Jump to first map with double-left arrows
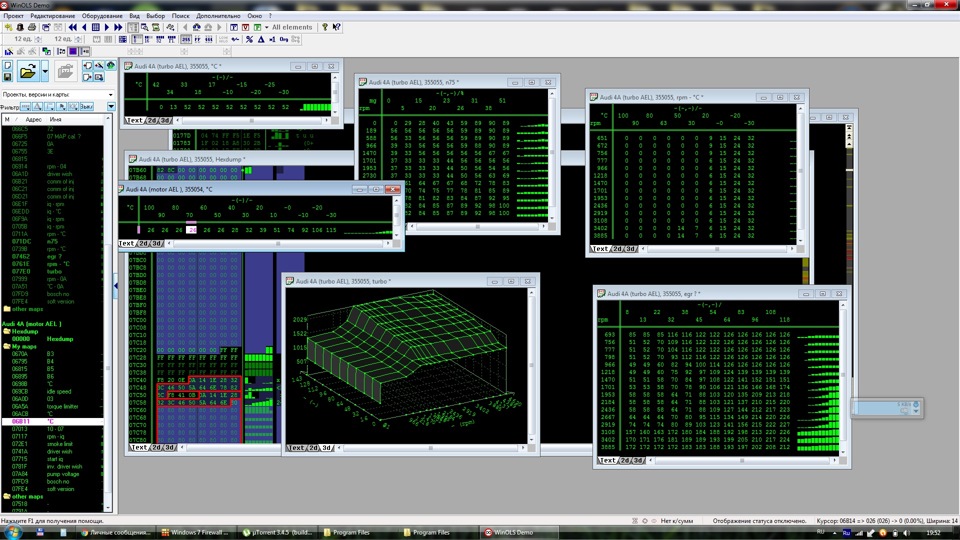The width and height of the screenshot is (960, 540). click(73, 27)
